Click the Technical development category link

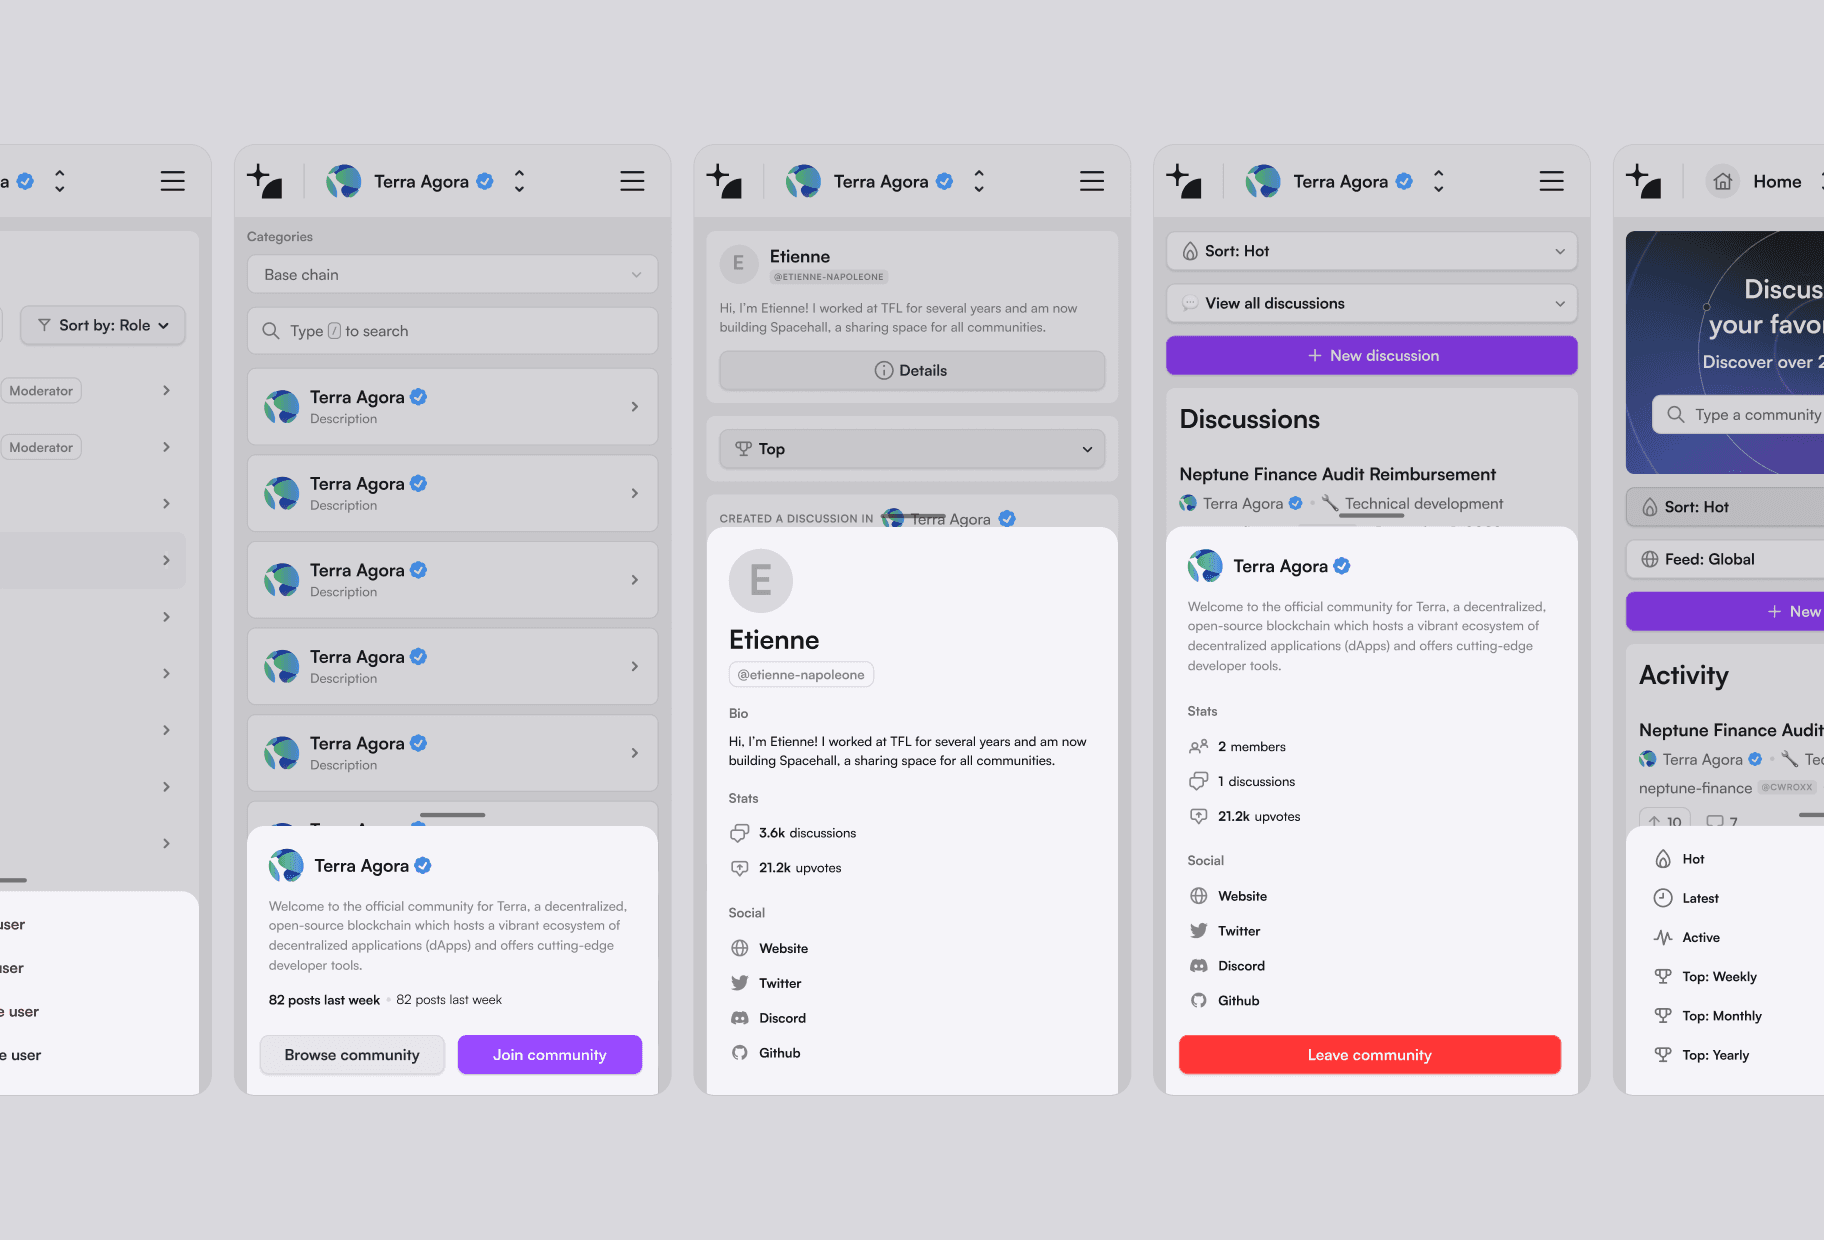1424,504
